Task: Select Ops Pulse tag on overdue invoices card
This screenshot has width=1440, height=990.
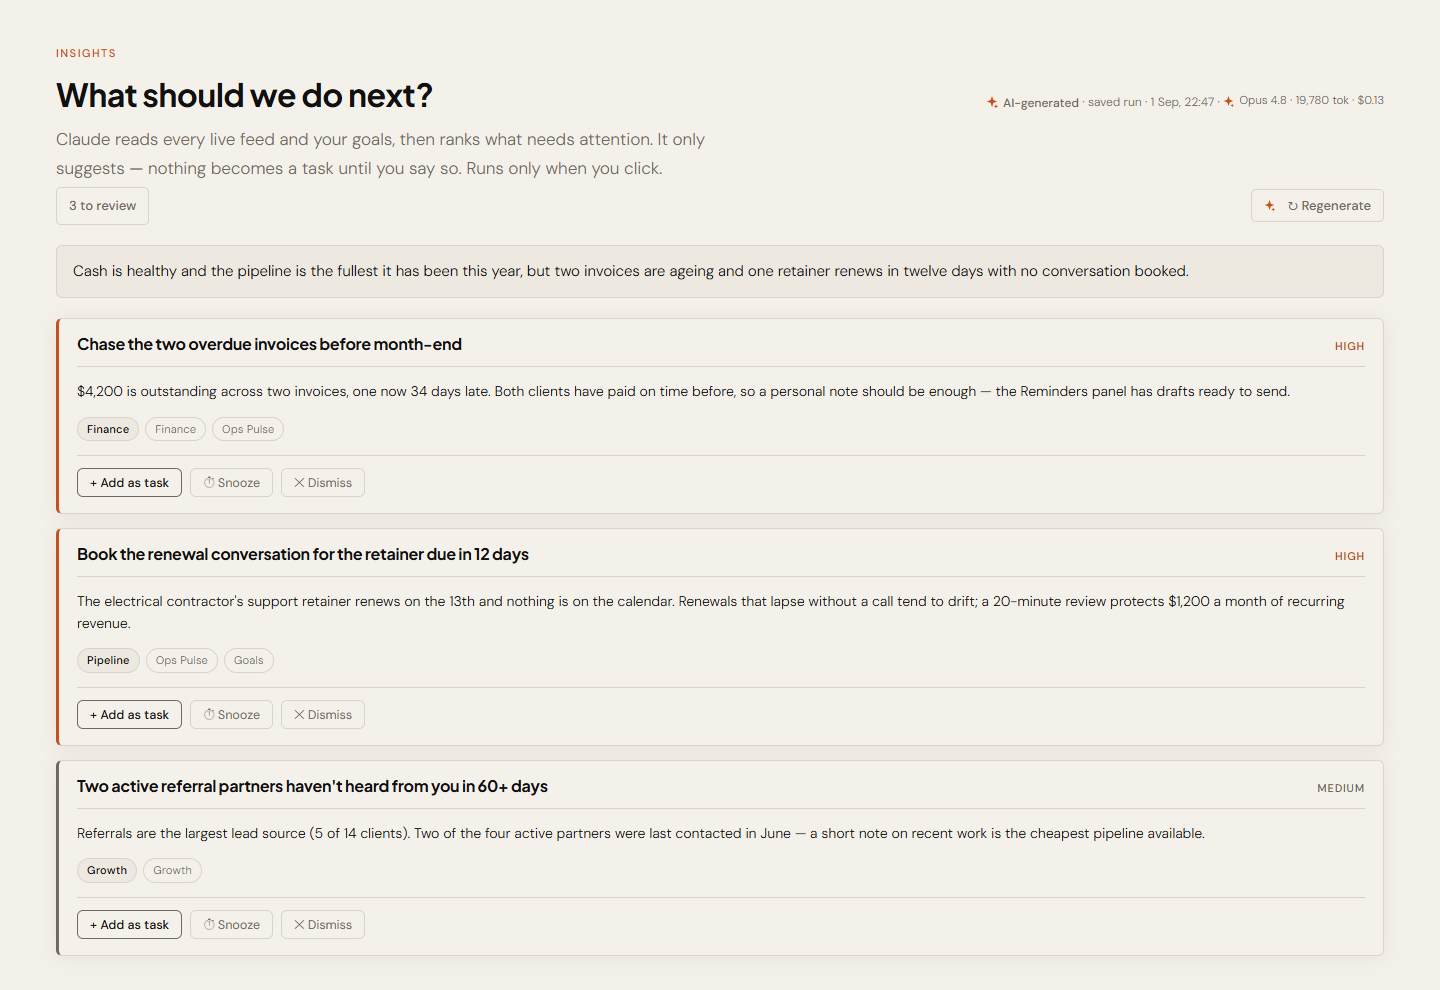Action: (248, 429)
